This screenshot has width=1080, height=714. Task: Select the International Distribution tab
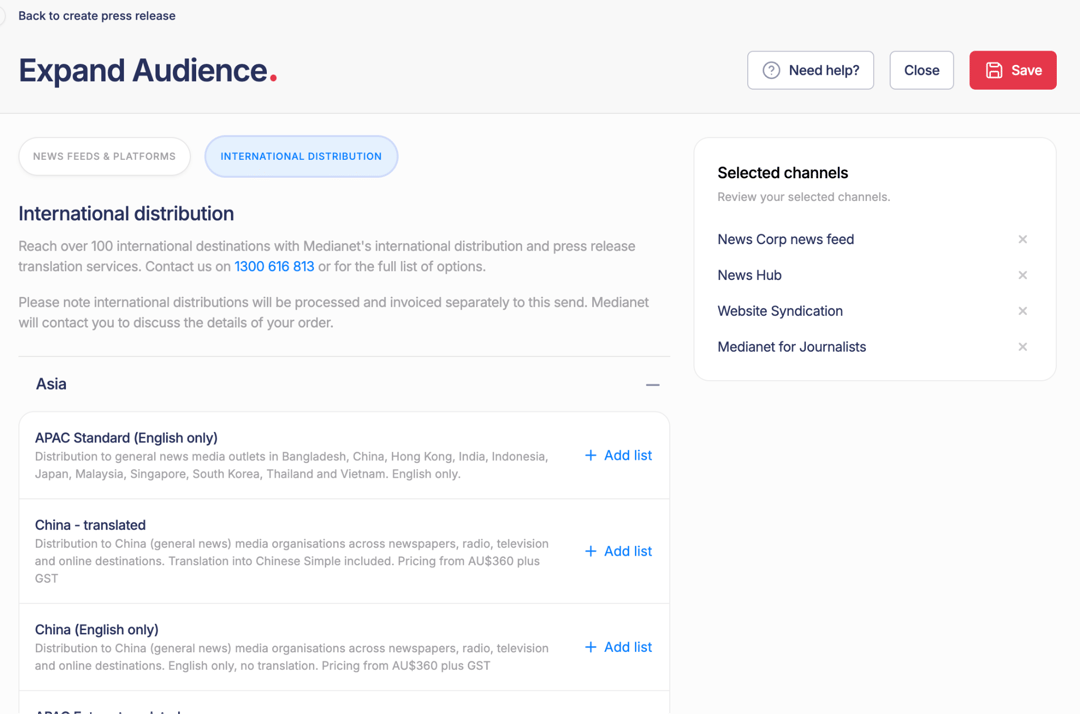tap(301, 156)
